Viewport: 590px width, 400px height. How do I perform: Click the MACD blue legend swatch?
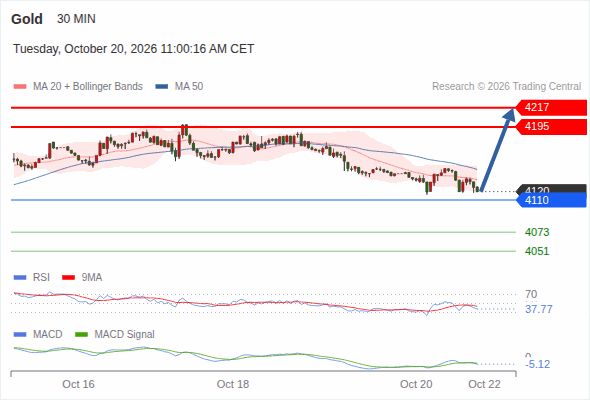coord(20,335)
